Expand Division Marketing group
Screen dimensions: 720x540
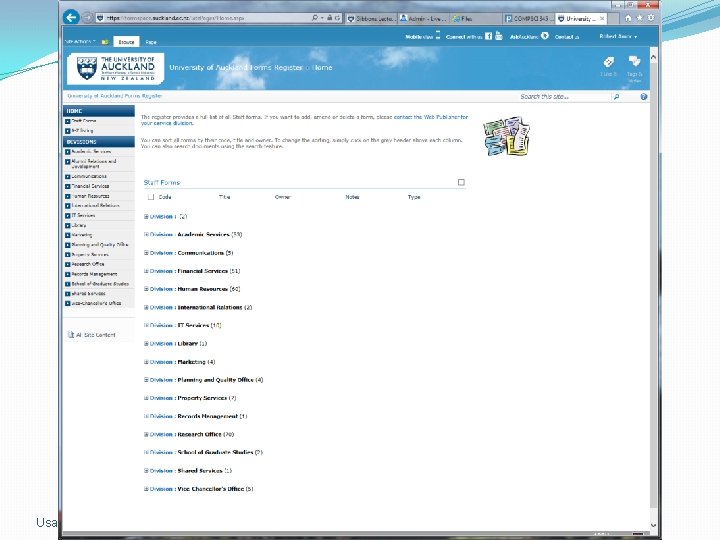pyautogui.click(x=146, y=362)
